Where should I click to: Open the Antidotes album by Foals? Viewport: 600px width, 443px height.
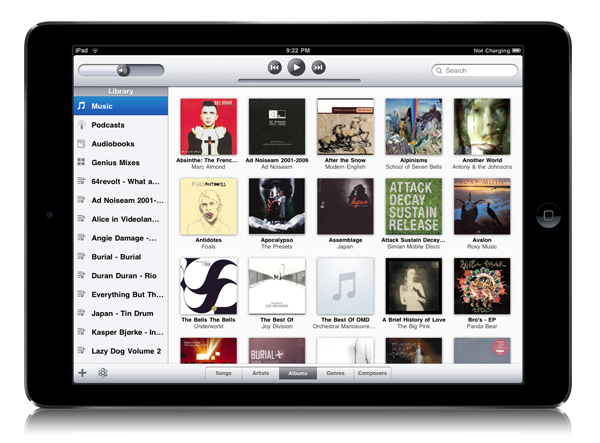tap(209, 206)
